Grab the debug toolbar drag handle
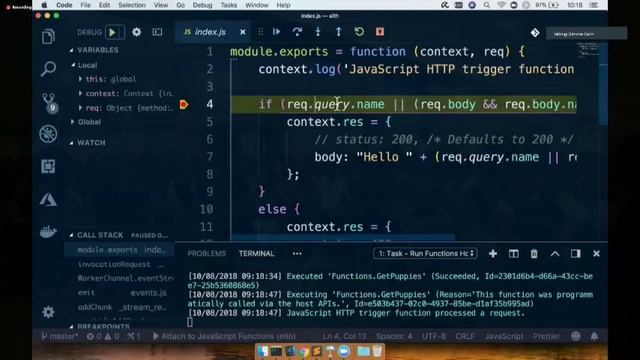 click(x=261, y=32)
